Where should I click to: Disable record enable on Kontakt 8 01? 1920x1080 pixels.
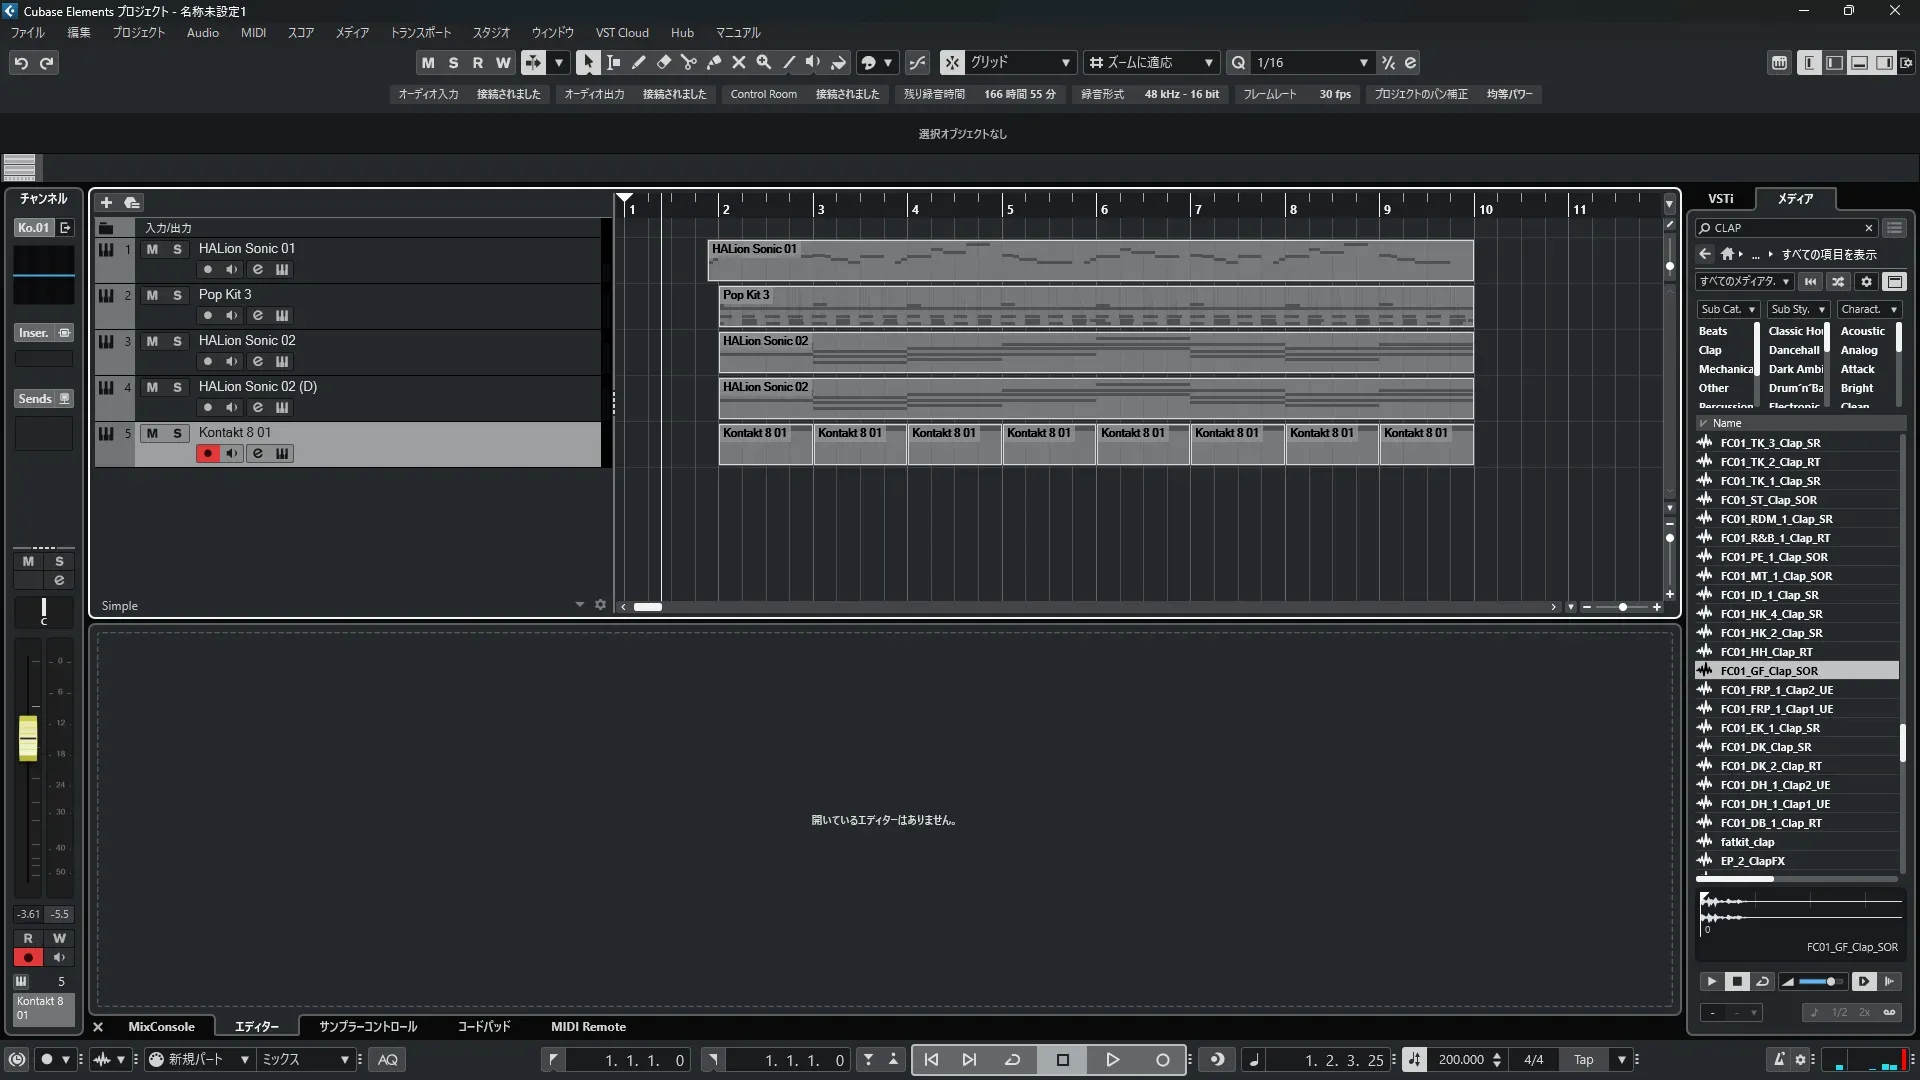coord(207,453)
